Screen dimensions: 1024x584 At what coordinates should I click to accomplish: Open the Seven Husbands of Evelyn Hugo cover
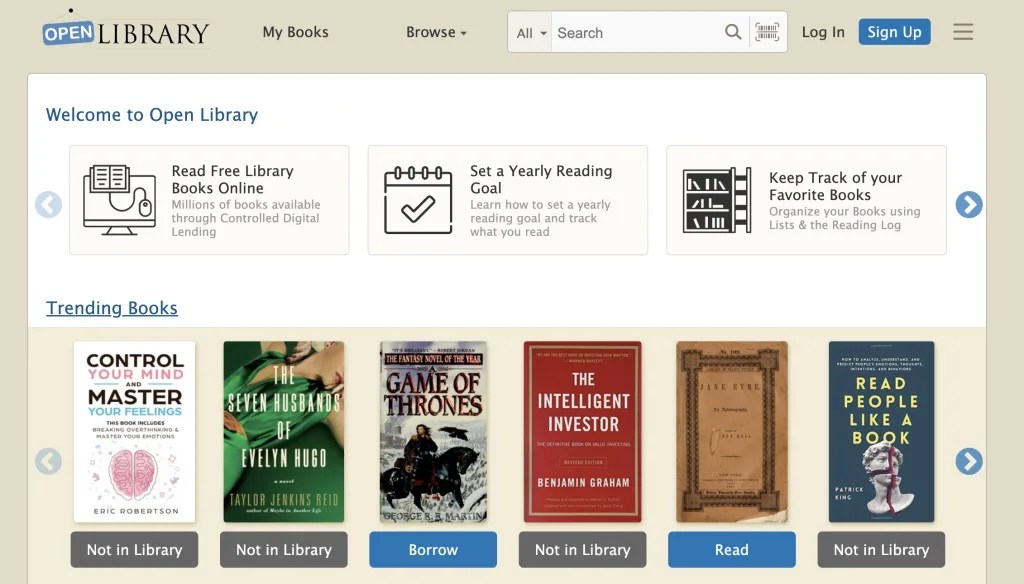pyautogui.click(x=283, y=431)
